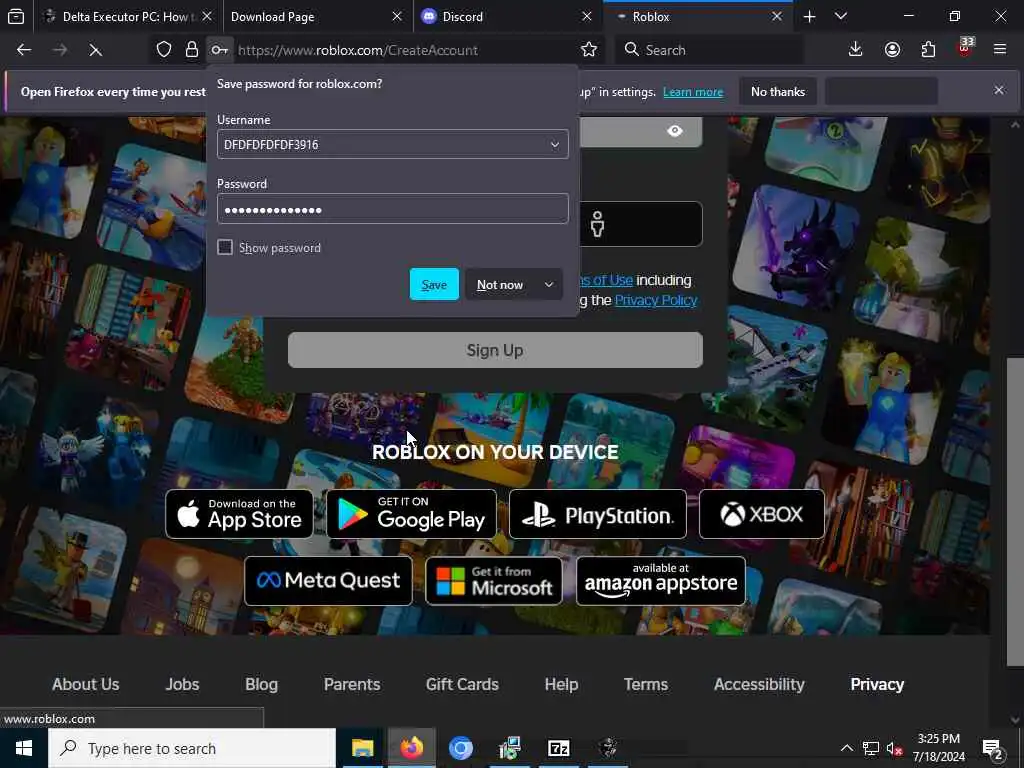Open Download on the App Store badge
This screenshot has height=768, width=1024.
[x=239, y=513]
